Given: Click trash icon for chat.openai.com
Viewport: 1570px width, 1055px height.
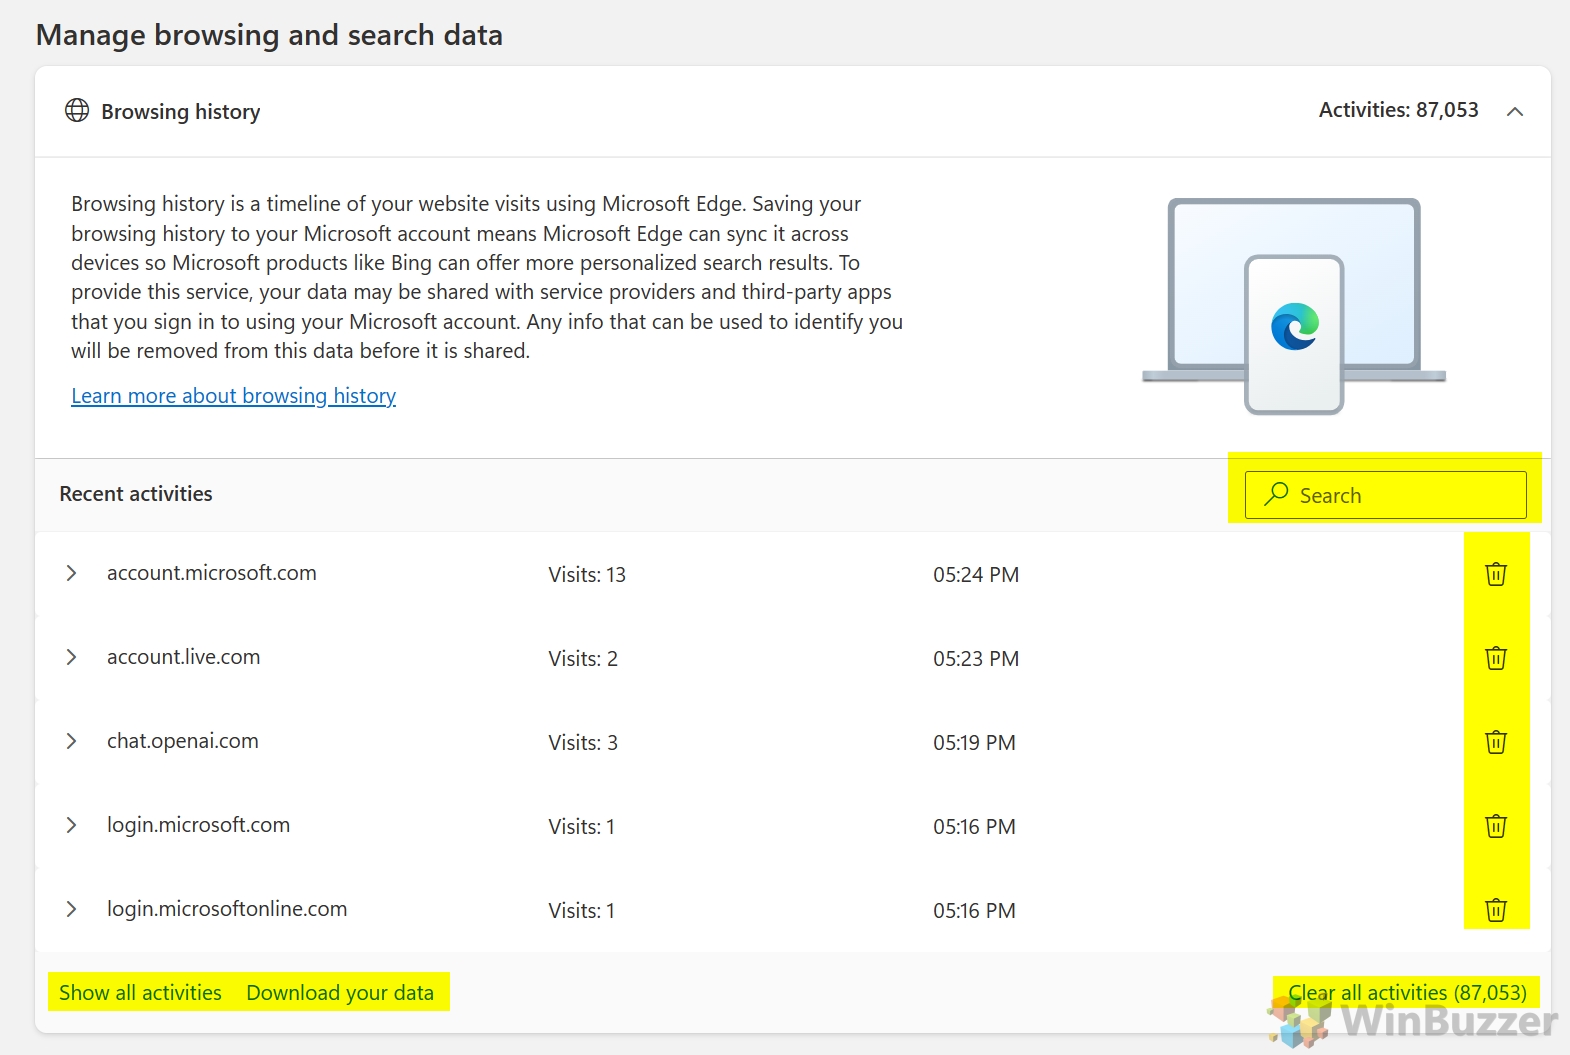Looking at the screenshot, I should 1496,742.
